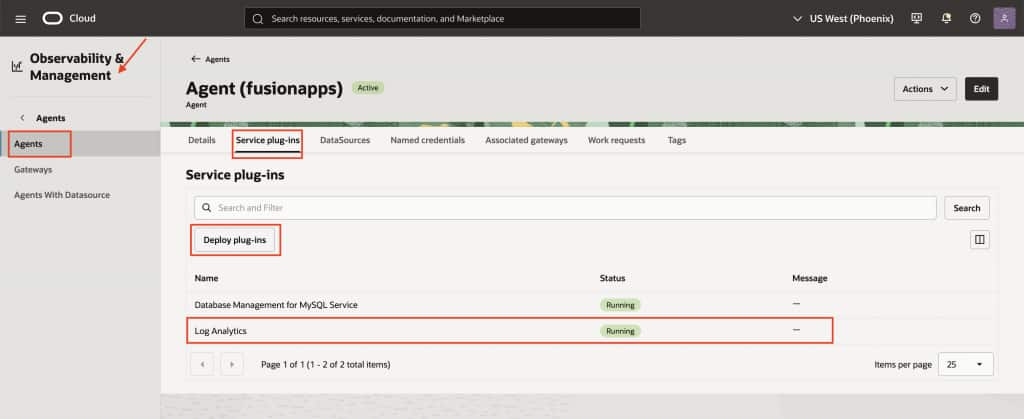The height and width of the screenshot is (419, 1024).
Task: Open the column layout settings icon
Action: (980, 240)
